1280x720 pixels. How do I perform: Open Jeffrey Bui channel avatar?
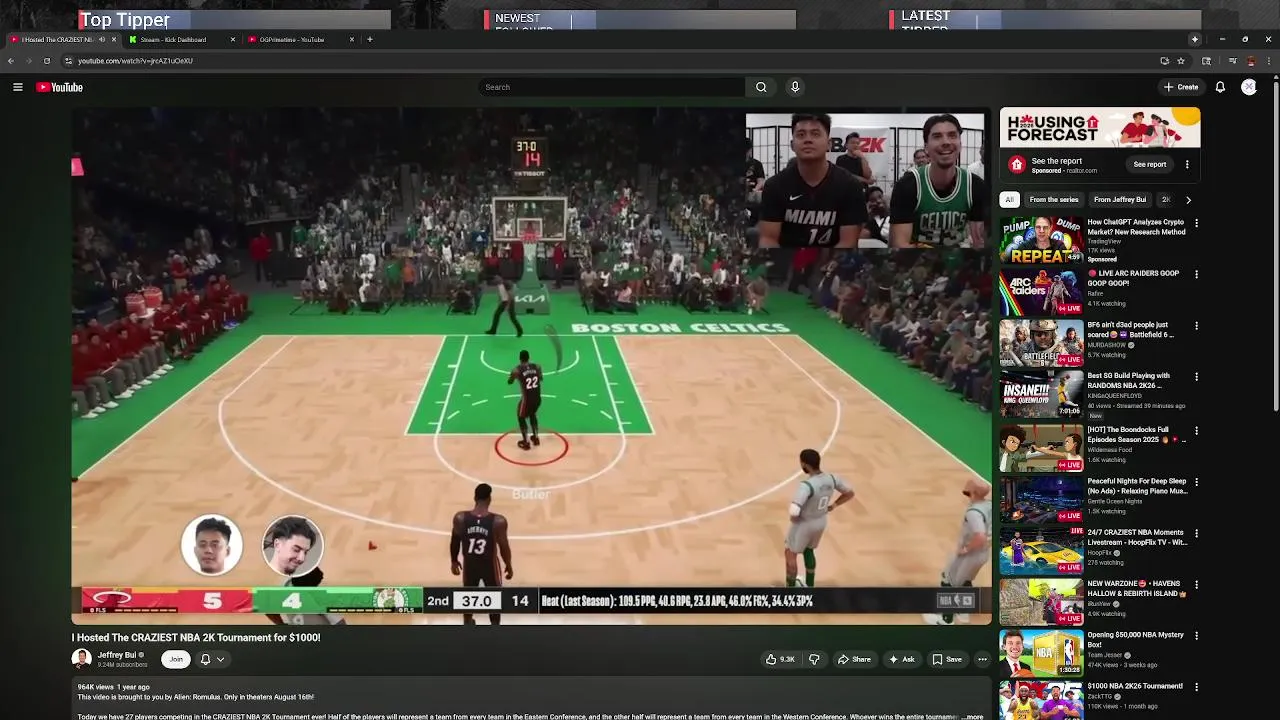[81, 658]
